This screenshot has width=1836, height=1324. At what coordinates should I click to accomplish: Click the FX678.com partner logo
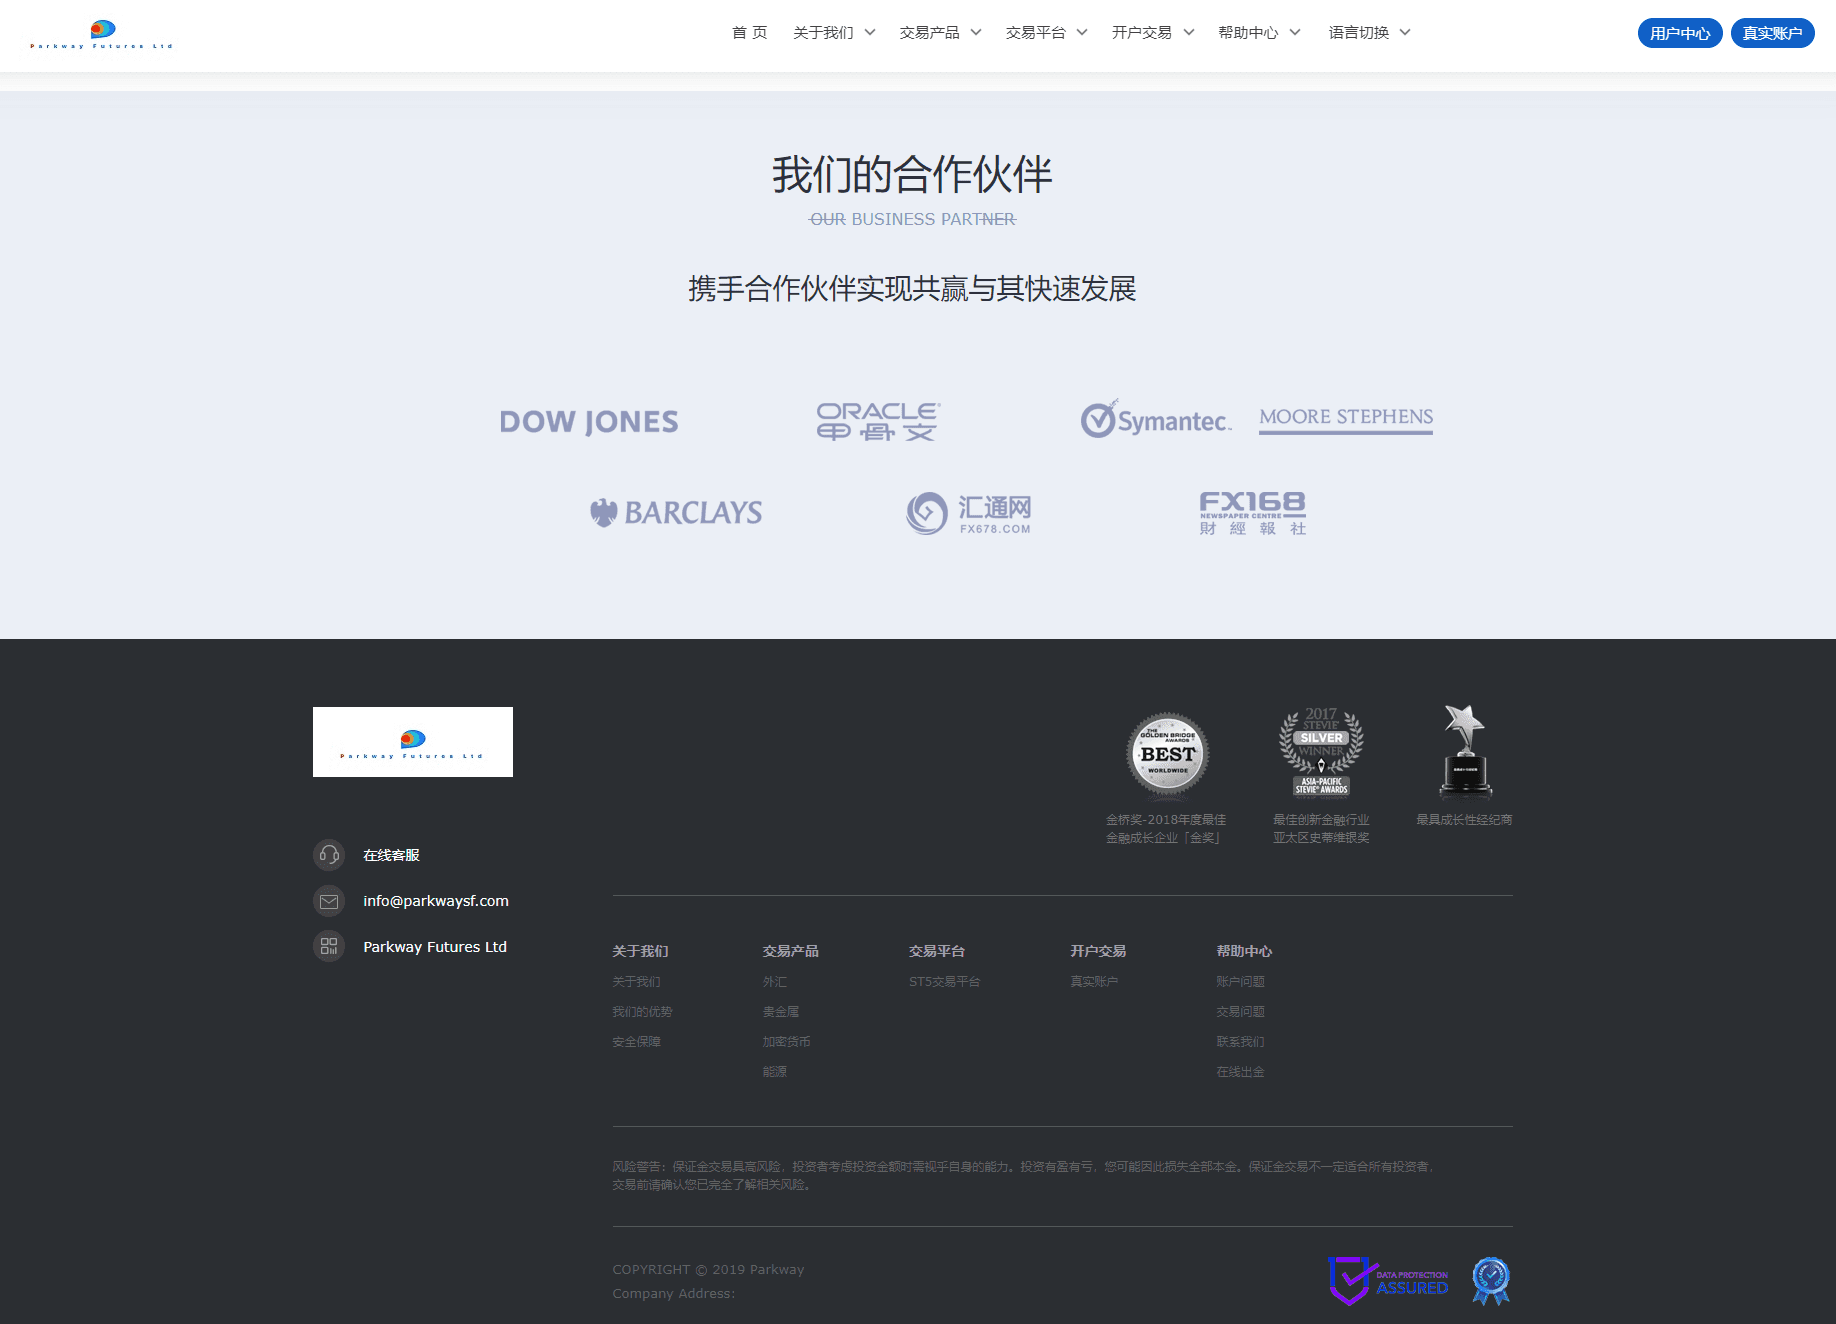point(969,513)
